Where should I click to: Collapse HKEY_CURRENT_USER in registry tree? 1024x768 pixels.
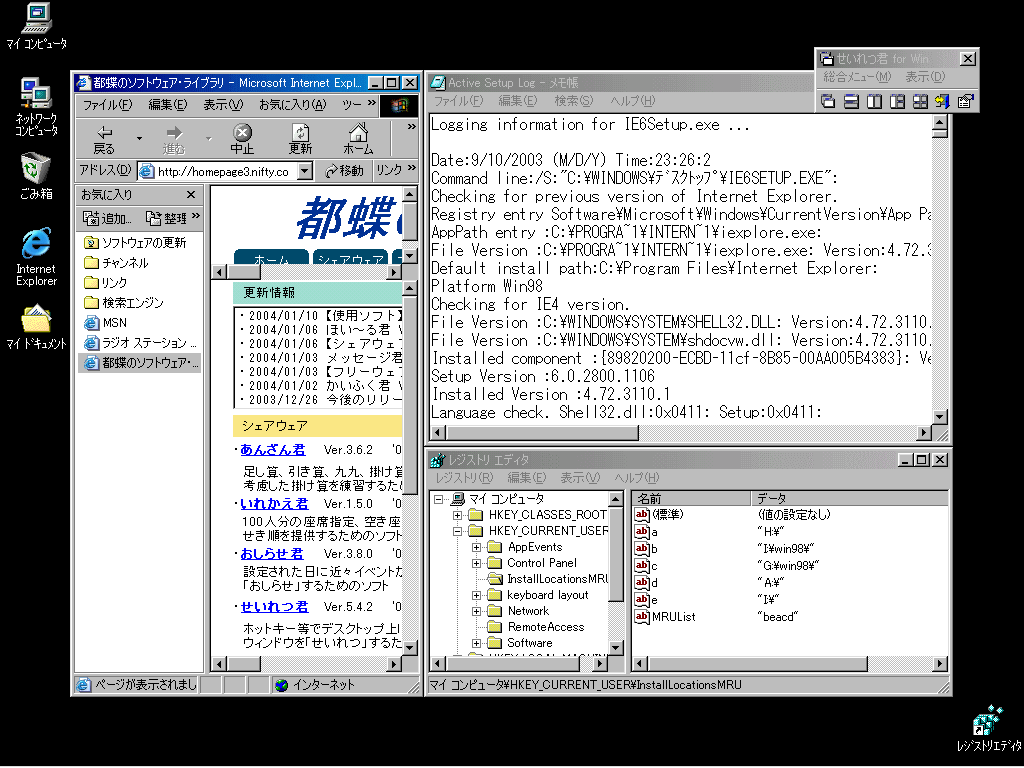tap(458, 531)
